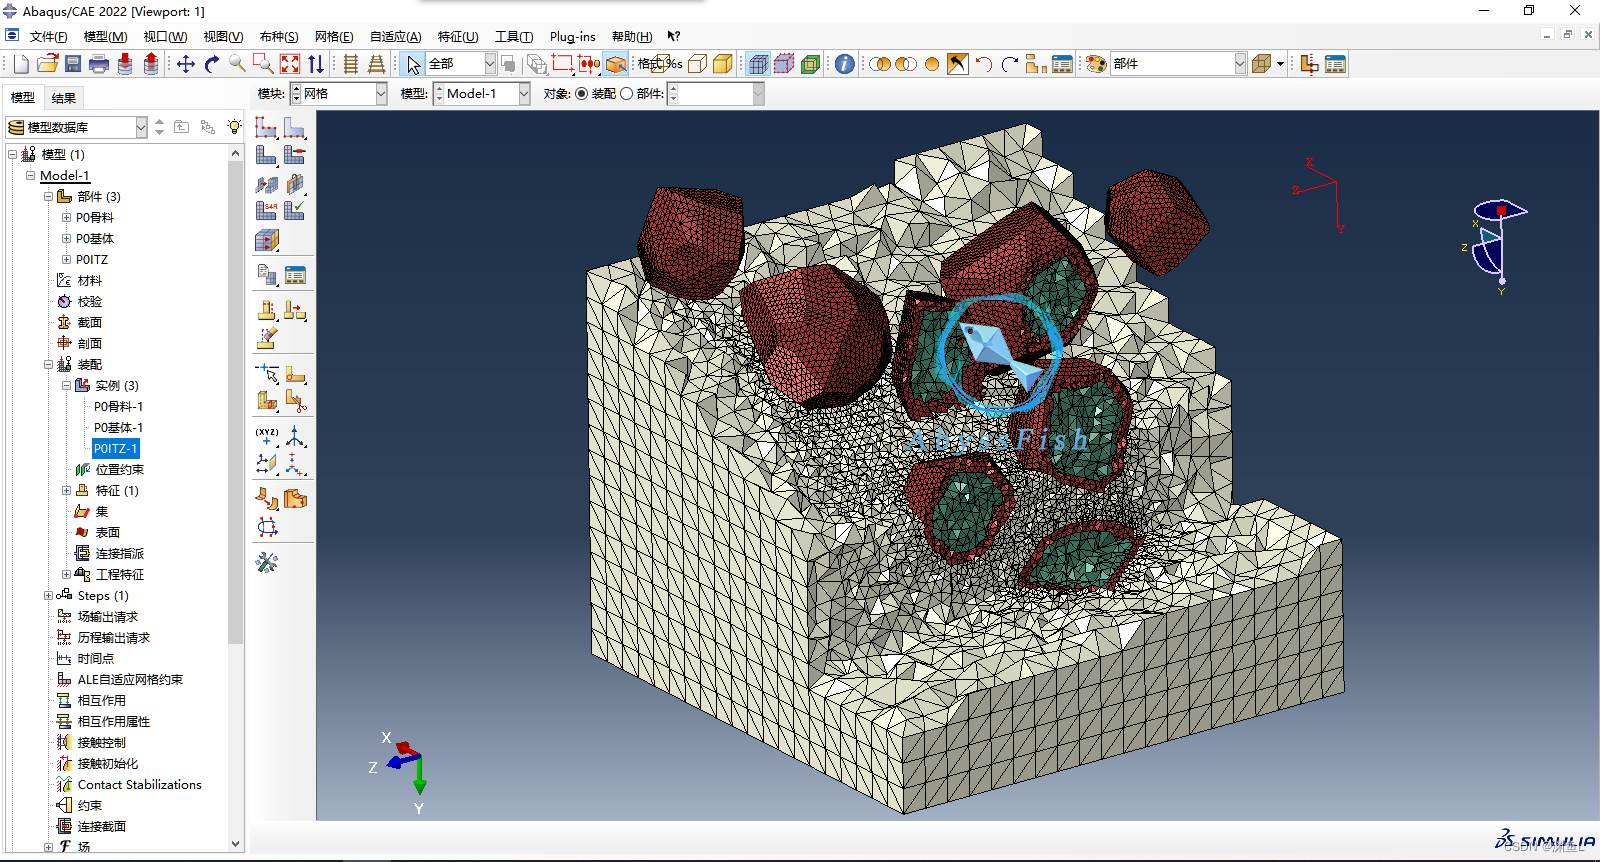This screenshot has width=1600, height=862.
Task: Open the 网格(E) menu
Action: point(334,37)
